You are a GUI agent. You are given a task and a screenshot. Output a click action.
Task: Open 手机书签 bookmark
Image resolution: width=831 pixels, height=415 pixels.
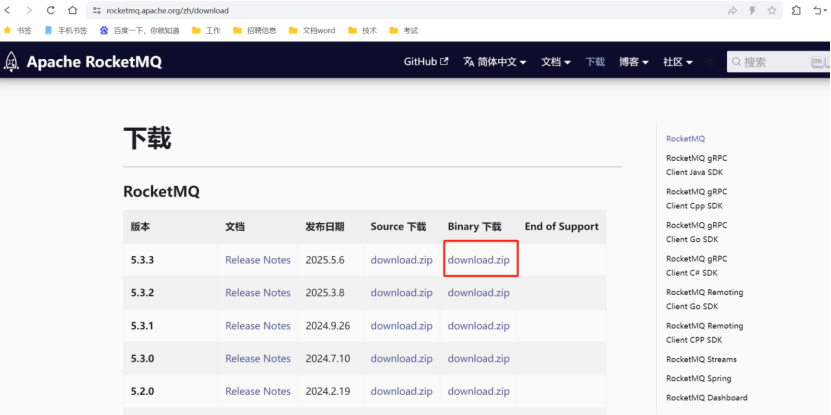tap(66, 31)
